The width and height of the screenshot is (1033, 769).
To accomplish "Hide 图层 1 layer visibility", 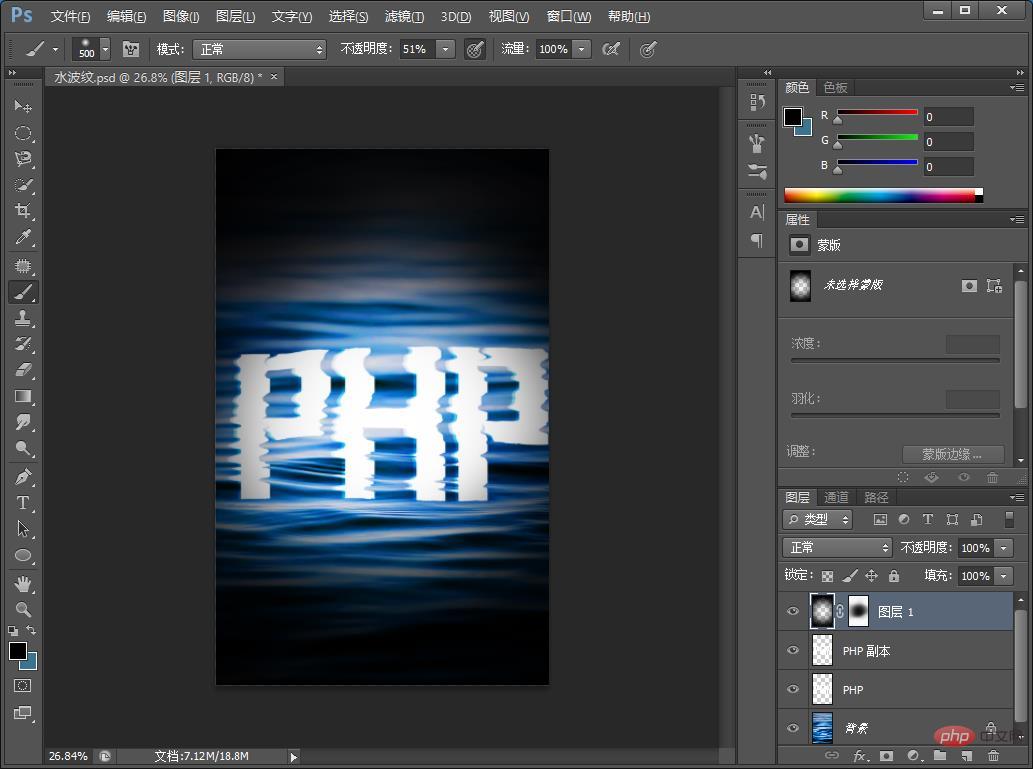I will (793, 611).
